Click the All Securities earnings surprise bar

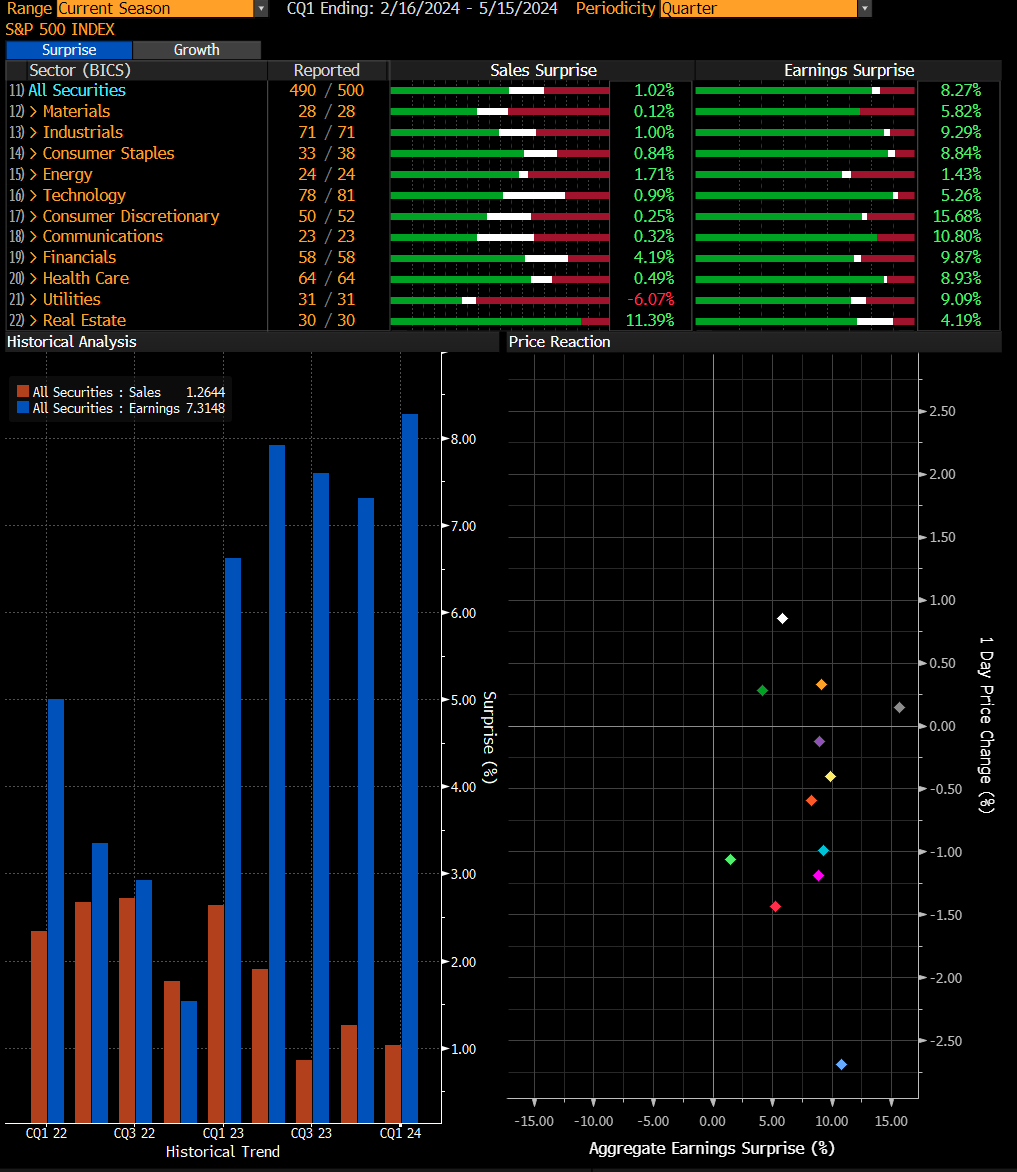(805, 90)
